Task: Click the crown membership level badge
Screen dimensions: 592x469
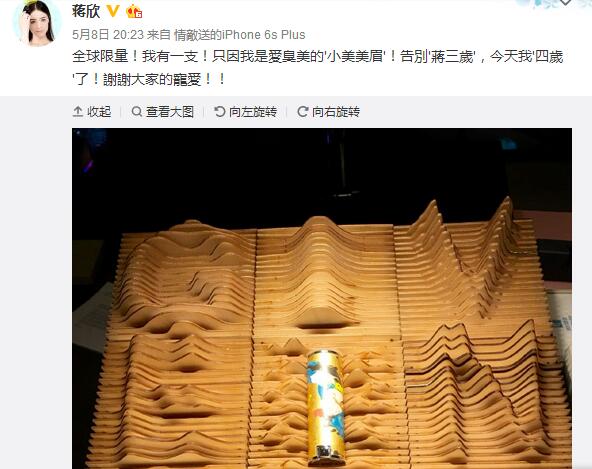Action: pos(134,12)
